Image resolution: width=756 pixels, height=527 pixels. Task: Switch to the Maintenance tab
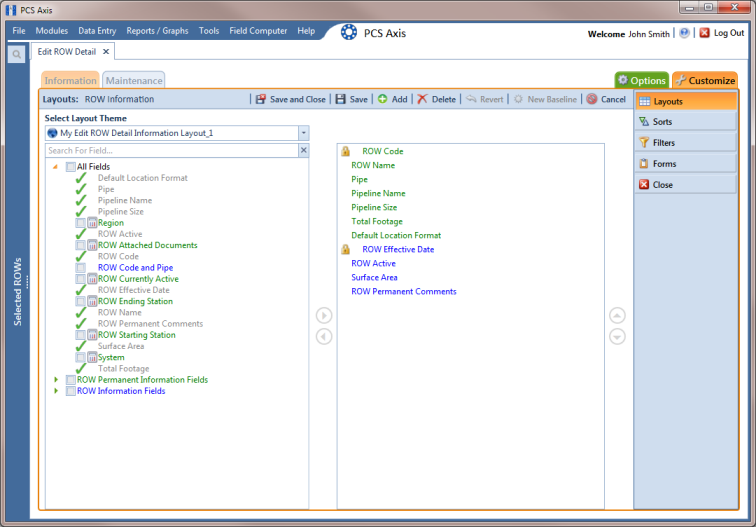point(134,81)
